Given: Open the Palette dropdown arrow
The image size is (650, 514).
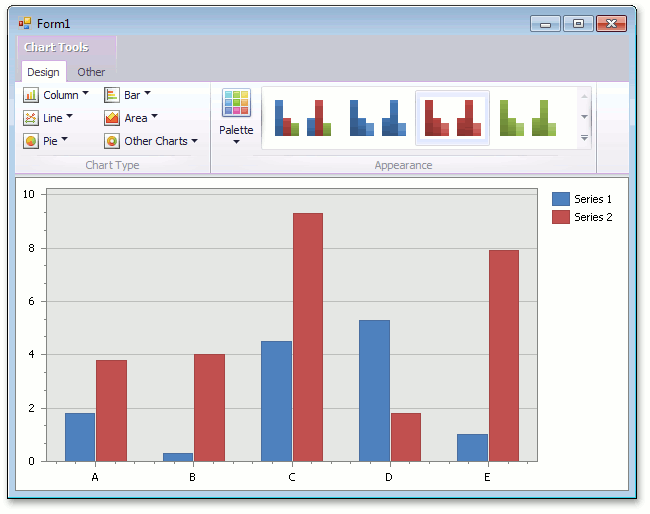Looking at the screenshot, I should coord(236,142).
